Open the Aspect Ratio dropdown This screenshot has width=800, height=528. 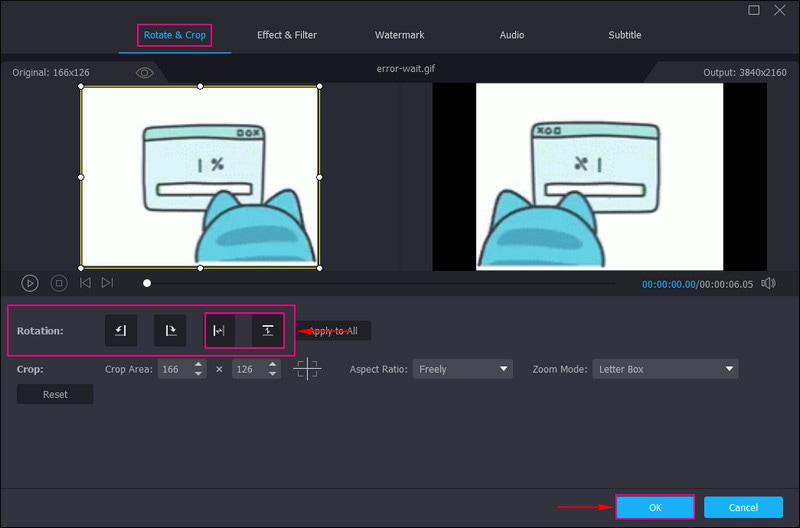464,369
